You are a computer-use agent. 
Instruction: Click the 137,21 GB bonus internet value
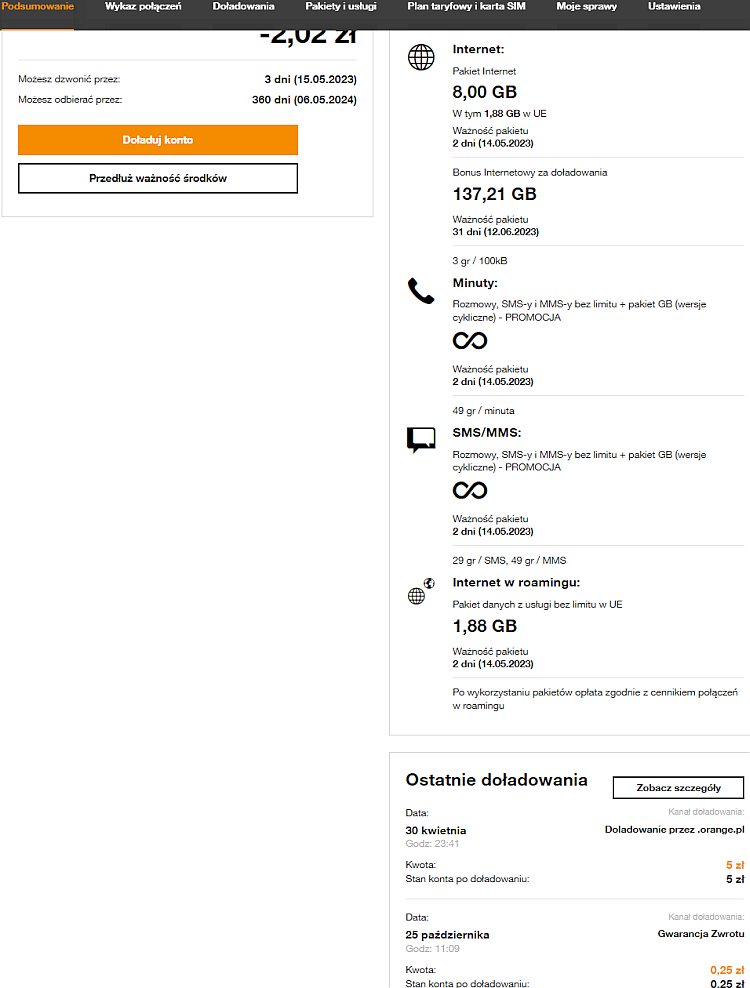(x=494, y=194)
